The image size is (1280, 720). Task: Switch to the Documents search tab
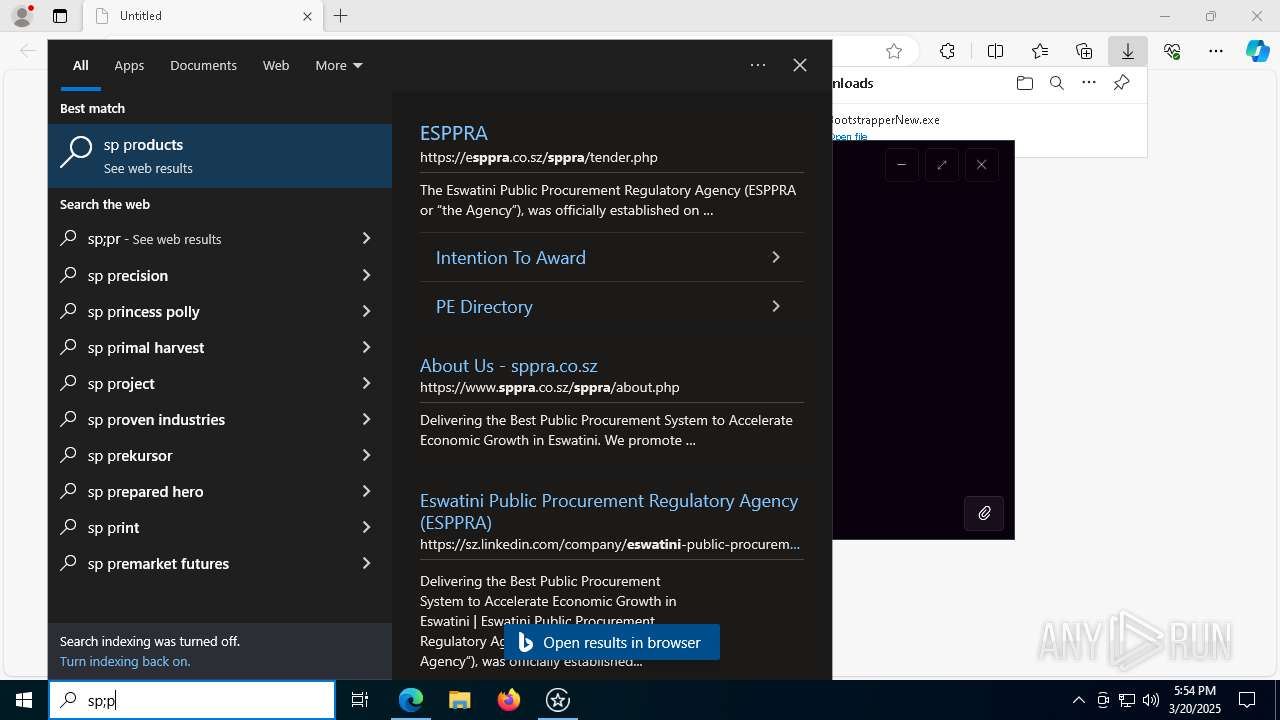[x=203, y=65]
